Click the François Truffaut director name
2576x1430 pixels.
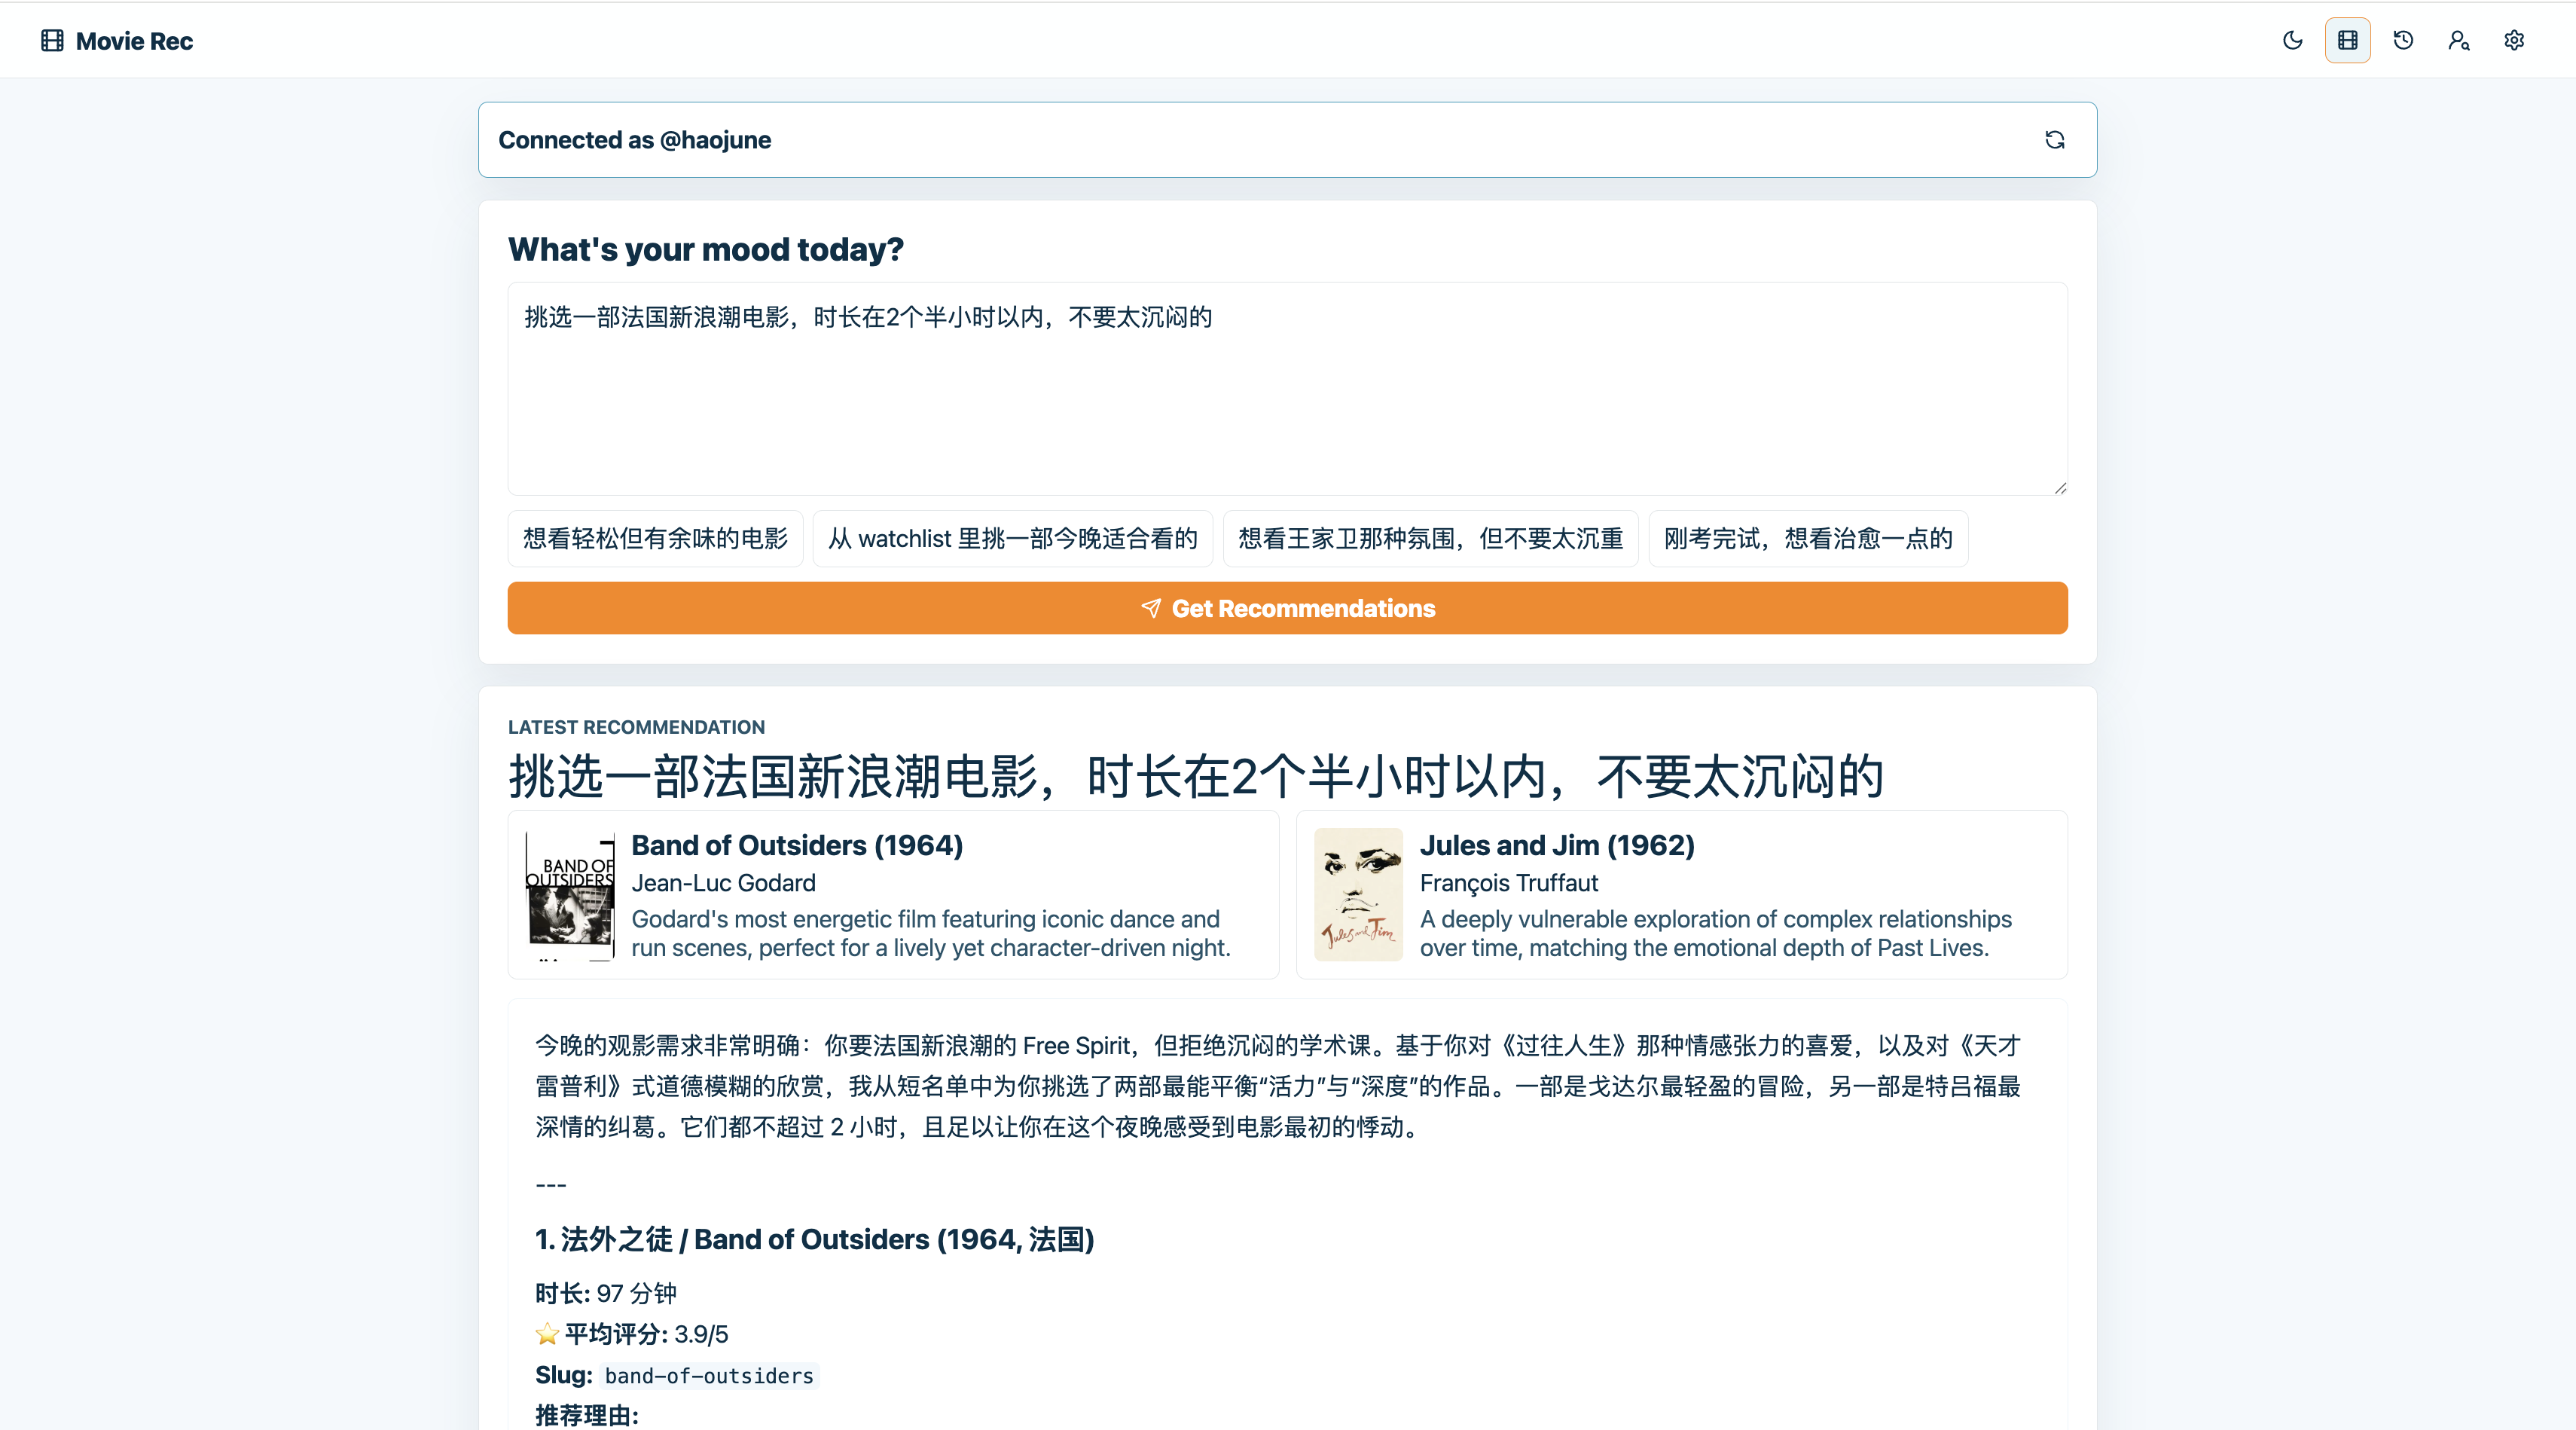1509,883
